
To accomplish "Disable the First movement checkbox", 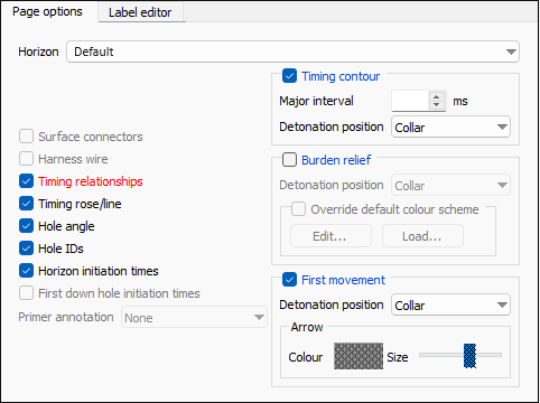I will (x=289, y=279).
